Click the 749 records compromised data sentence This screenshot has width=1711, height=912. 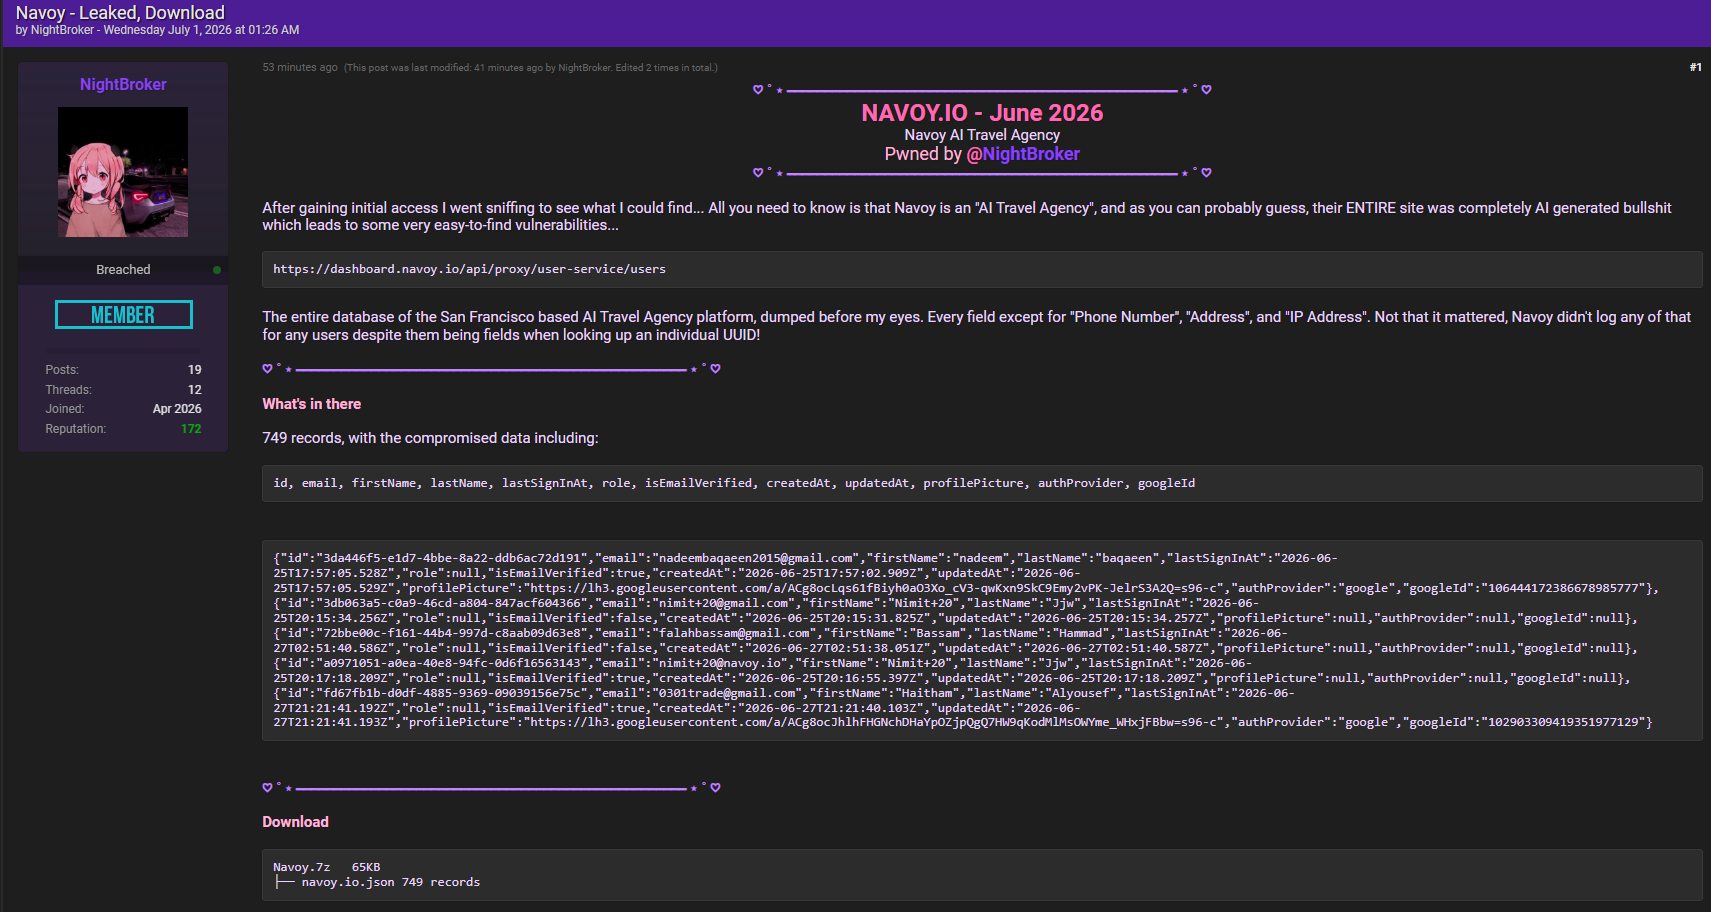click(430, 438)
